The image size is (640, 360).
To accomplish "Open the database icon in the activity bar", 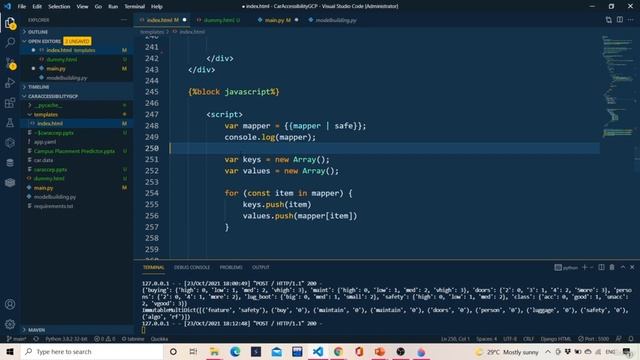I will click(10, 162).
